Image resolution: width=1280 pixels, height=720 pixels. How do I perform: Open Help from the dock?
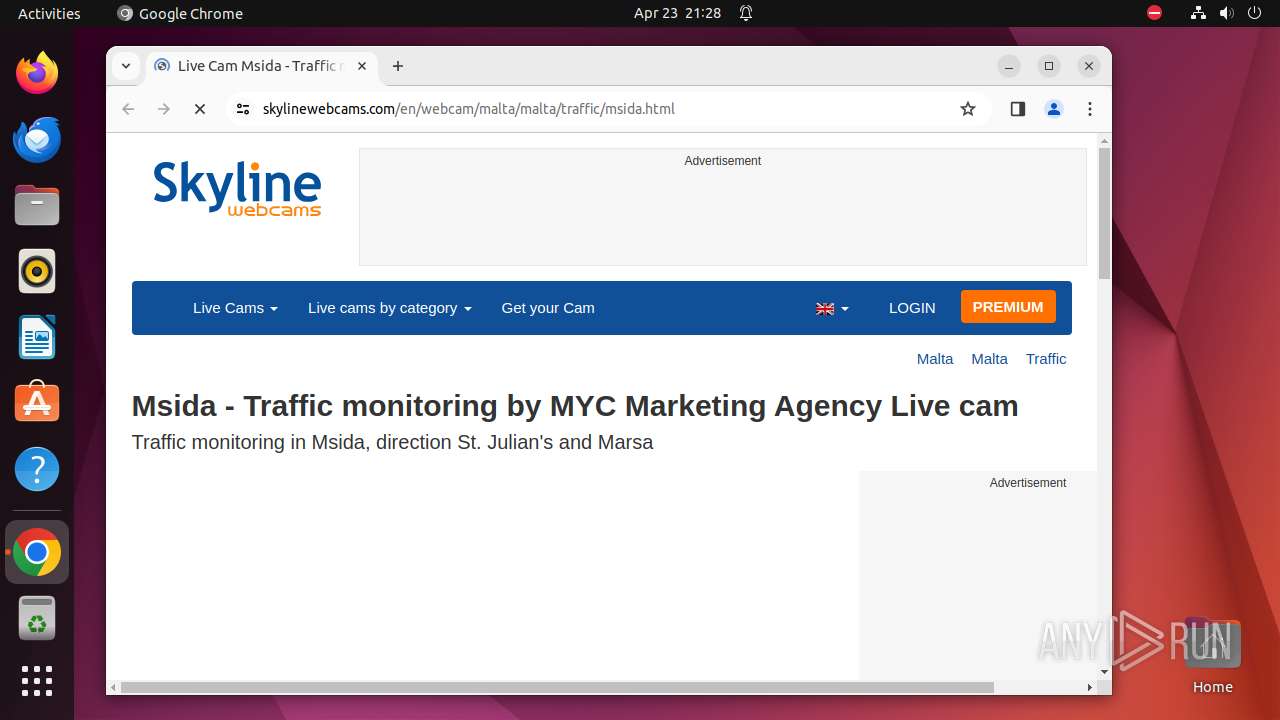[x=37, y=469]
